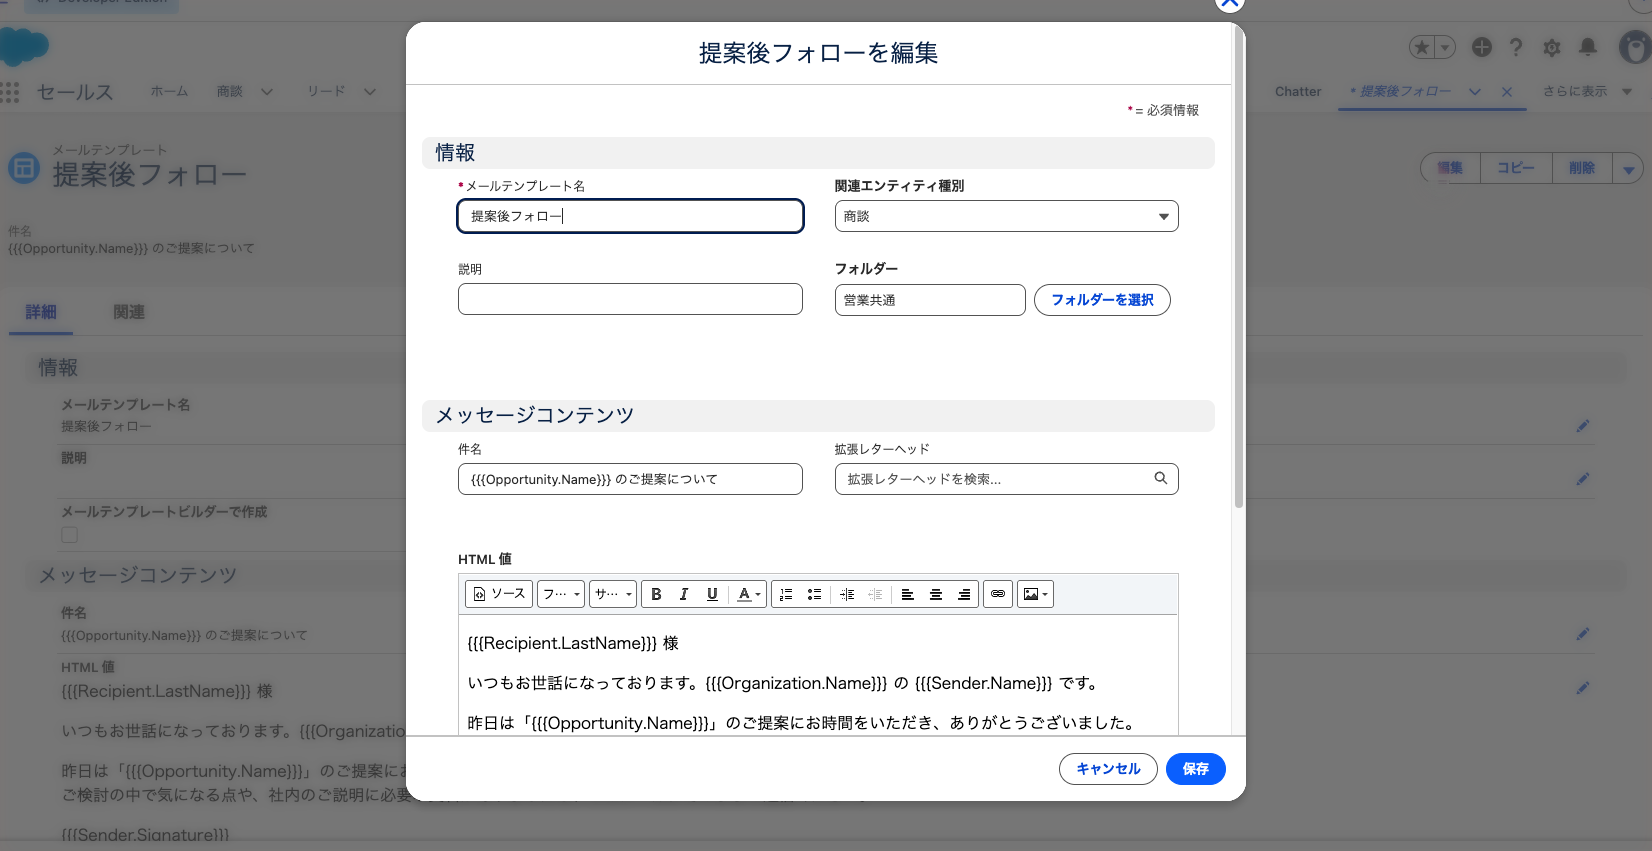The width and height of the screenshot is (1652, 851).
Task: Switch to the 詳細 tab
Action: click(x=41, y=312)
